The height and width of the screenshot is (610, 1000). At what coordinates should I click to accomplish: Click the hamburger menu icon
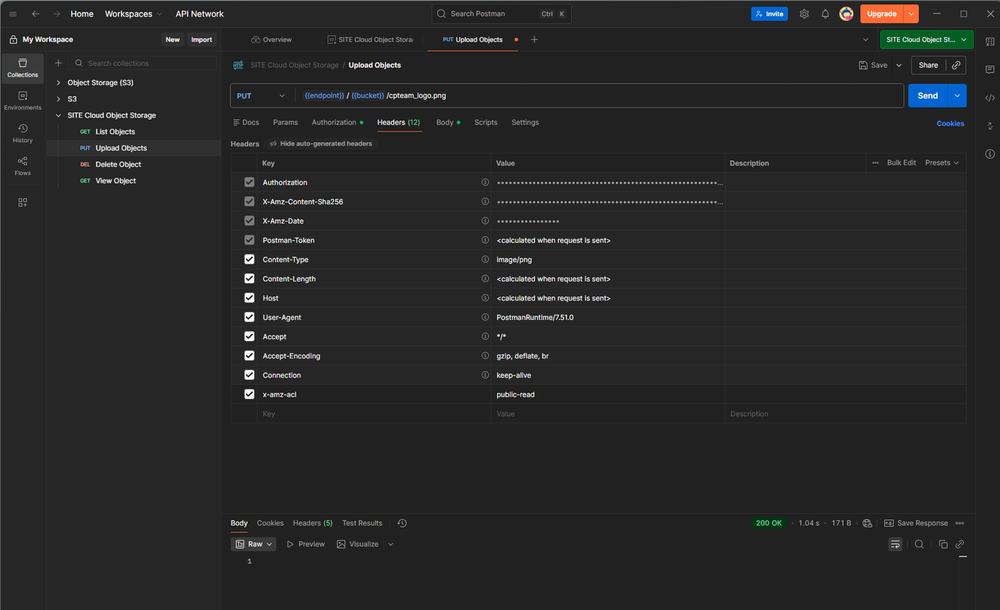point(13,13)
